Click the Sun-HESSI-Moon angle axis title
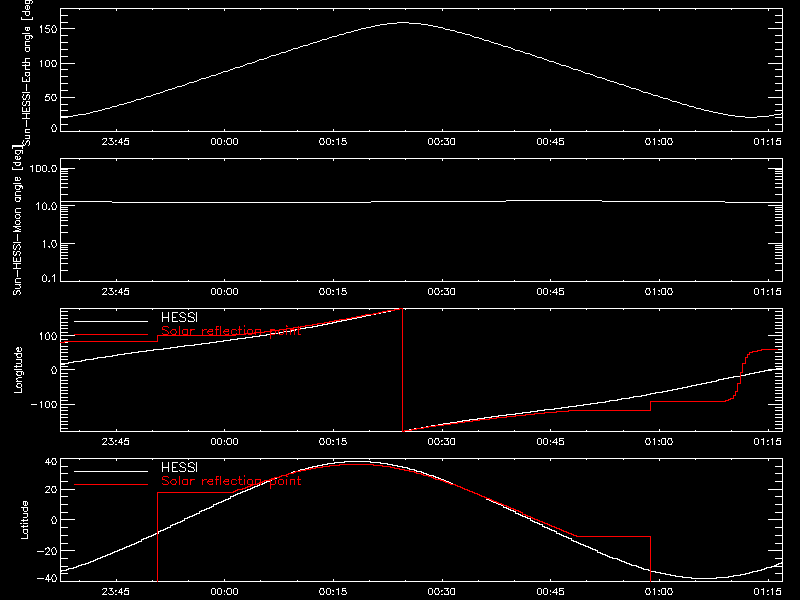Image resolution: width=800 pixels, height=600 pixels. 17,220
